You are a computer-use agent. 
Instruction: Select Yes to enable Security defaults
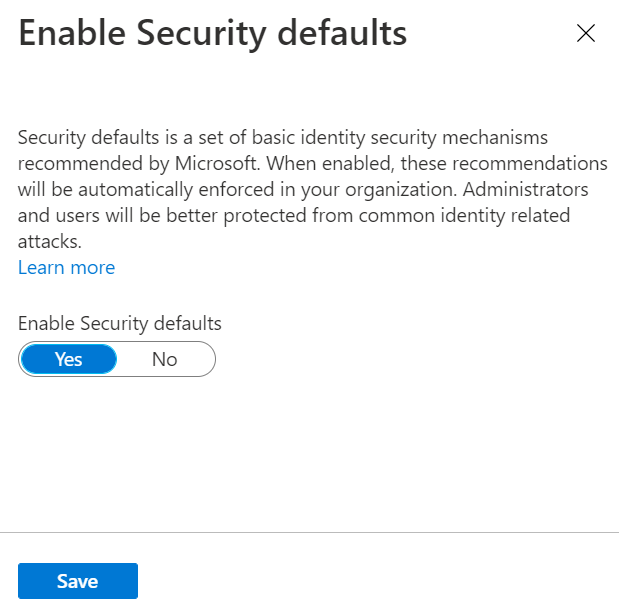pyautogui.click(x=69, y=359)
